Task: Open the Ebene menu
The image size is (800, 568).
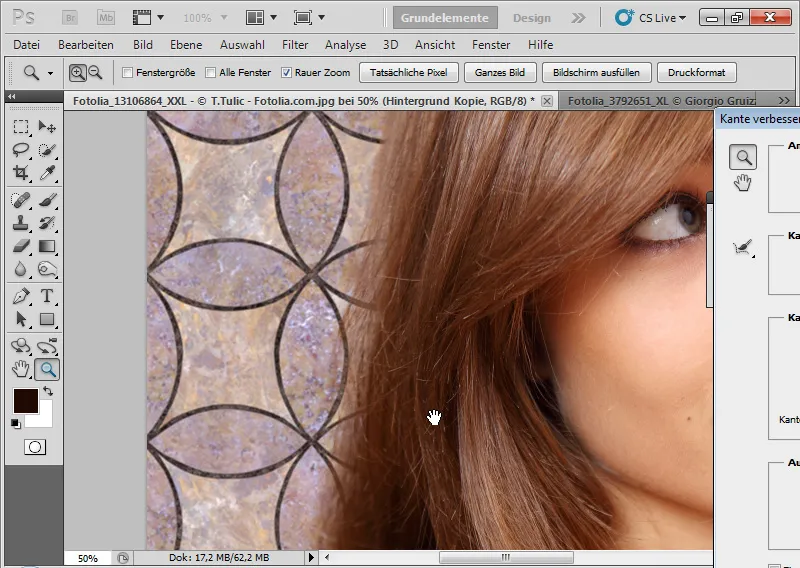Action: (186, 45)
